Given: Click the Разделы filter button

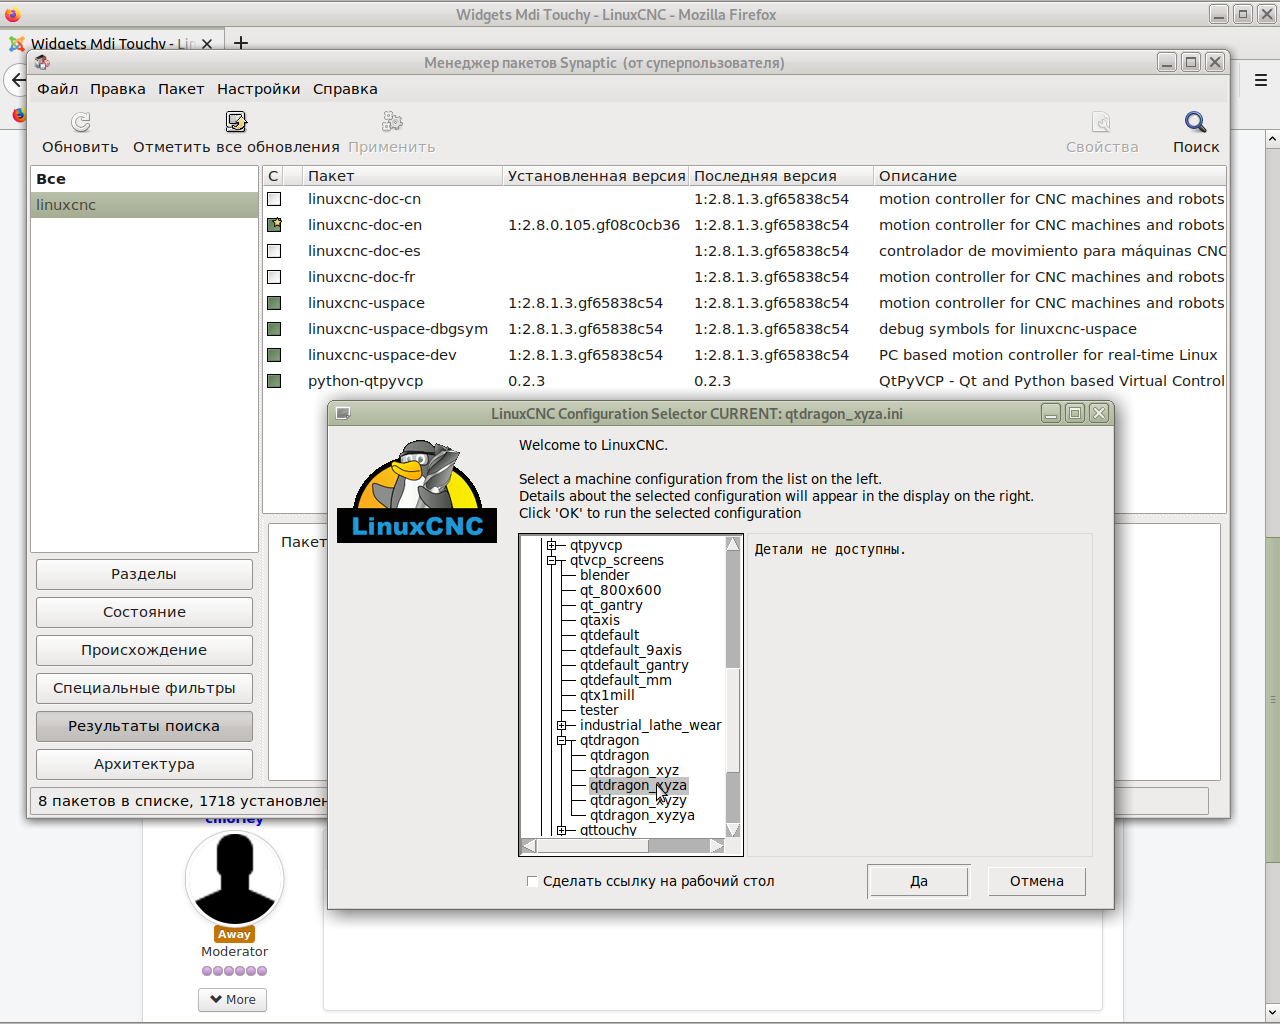Looking at the screenshot, I should coord(144,574).
